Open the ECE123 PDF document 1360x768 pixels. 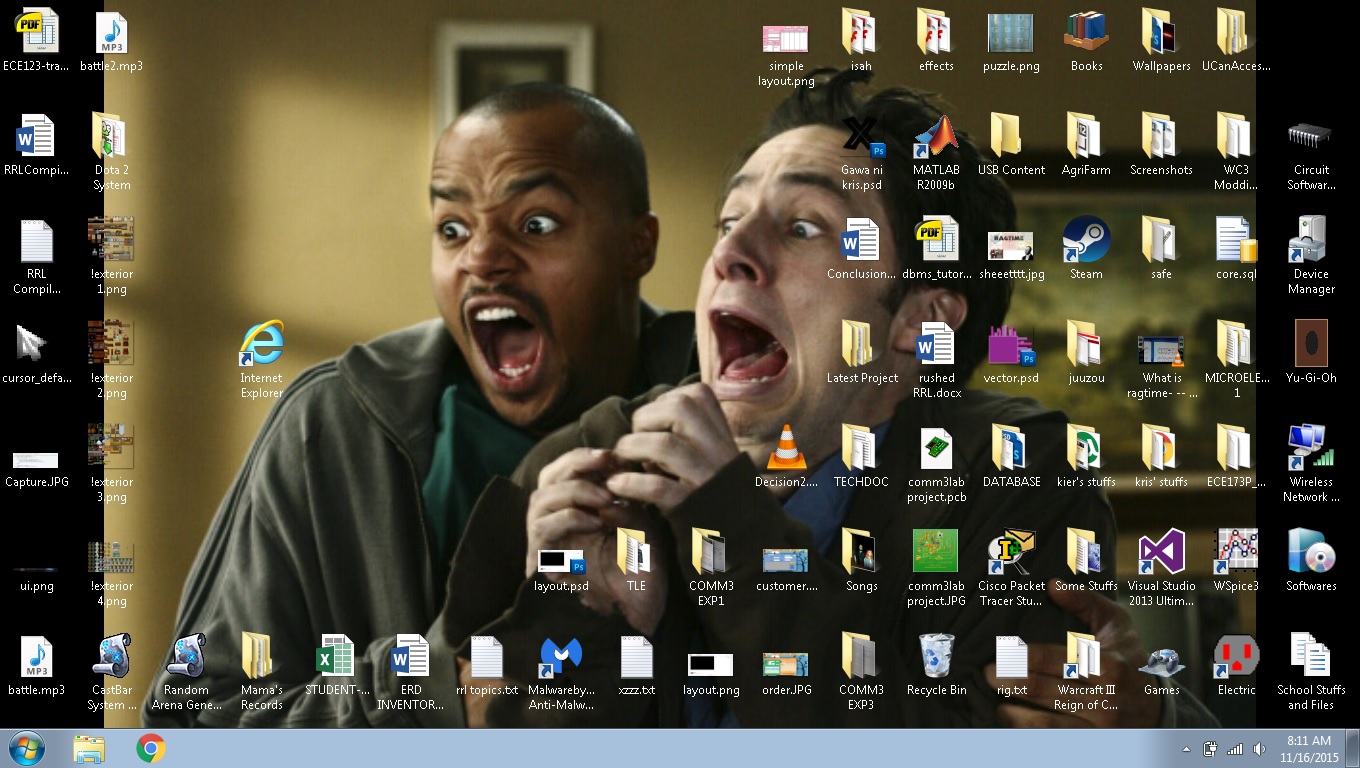pos(36,33)
